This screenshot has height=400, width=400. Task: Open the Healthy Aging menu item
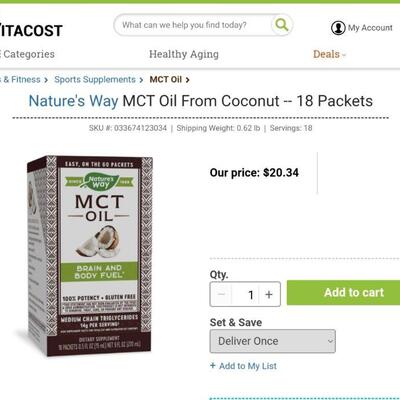click(x=184, y=54)
